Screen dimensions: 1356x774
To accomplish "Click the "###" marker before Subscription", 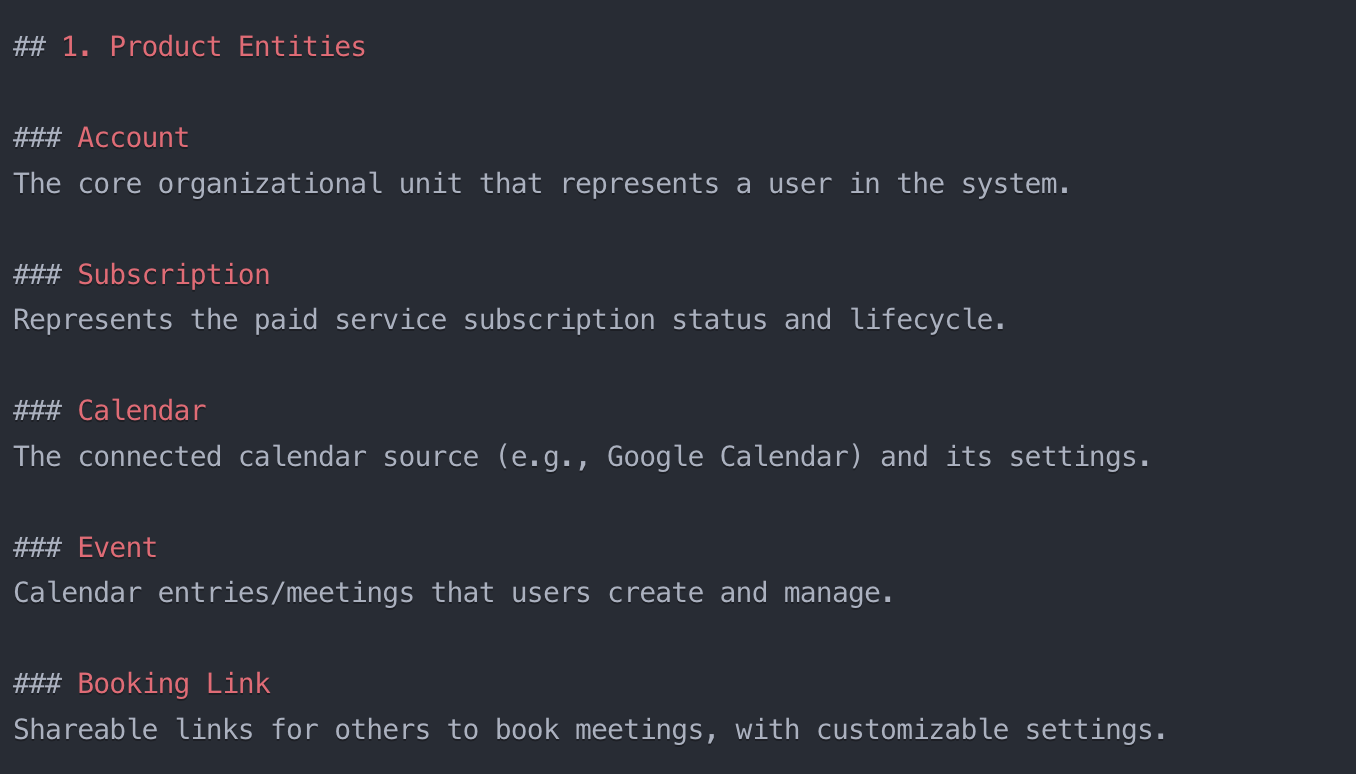I will (37, 275).
